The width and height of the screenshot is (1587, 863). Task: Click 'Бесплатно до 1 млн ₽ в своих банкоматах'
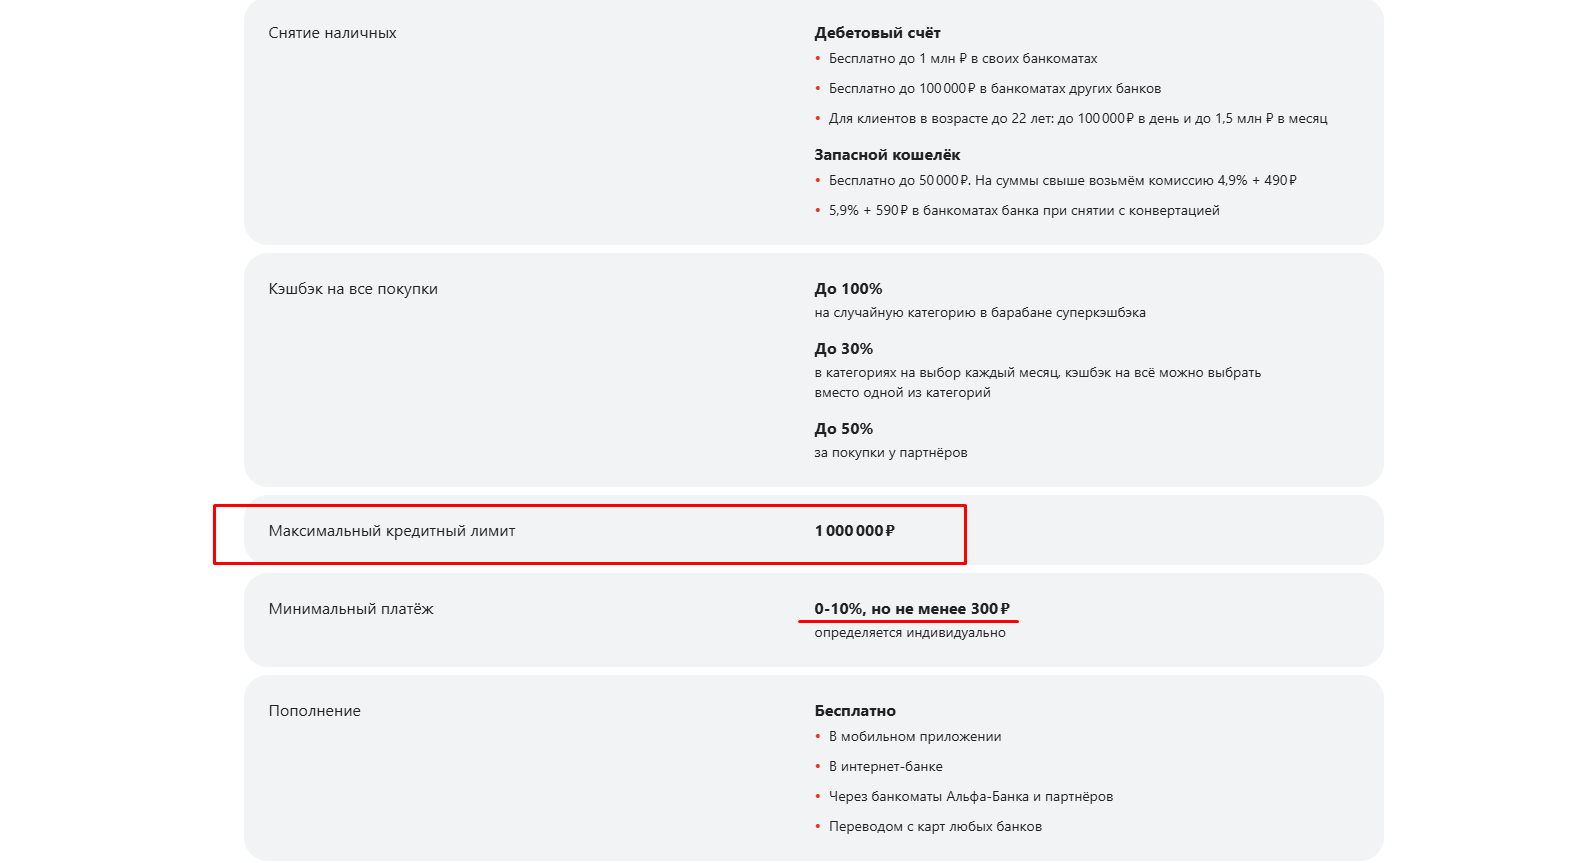(963, 59)
